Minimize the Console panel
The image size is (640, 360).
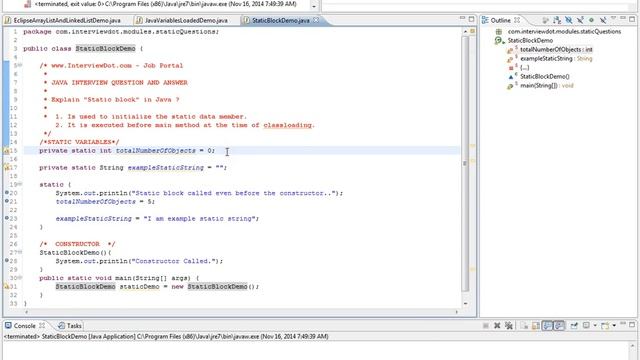pos(622,323)
